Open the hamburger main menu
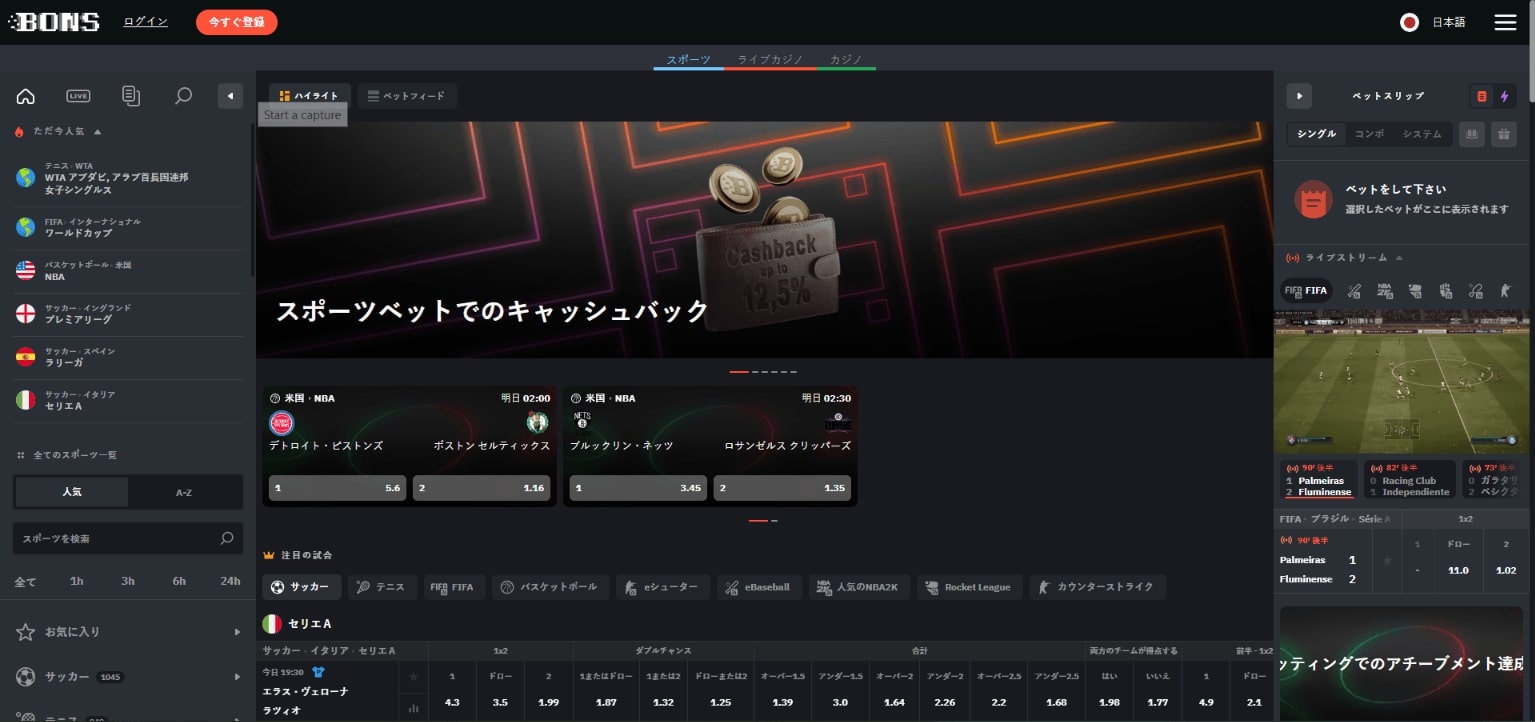1535x722 pixels. click(1505, 22)
